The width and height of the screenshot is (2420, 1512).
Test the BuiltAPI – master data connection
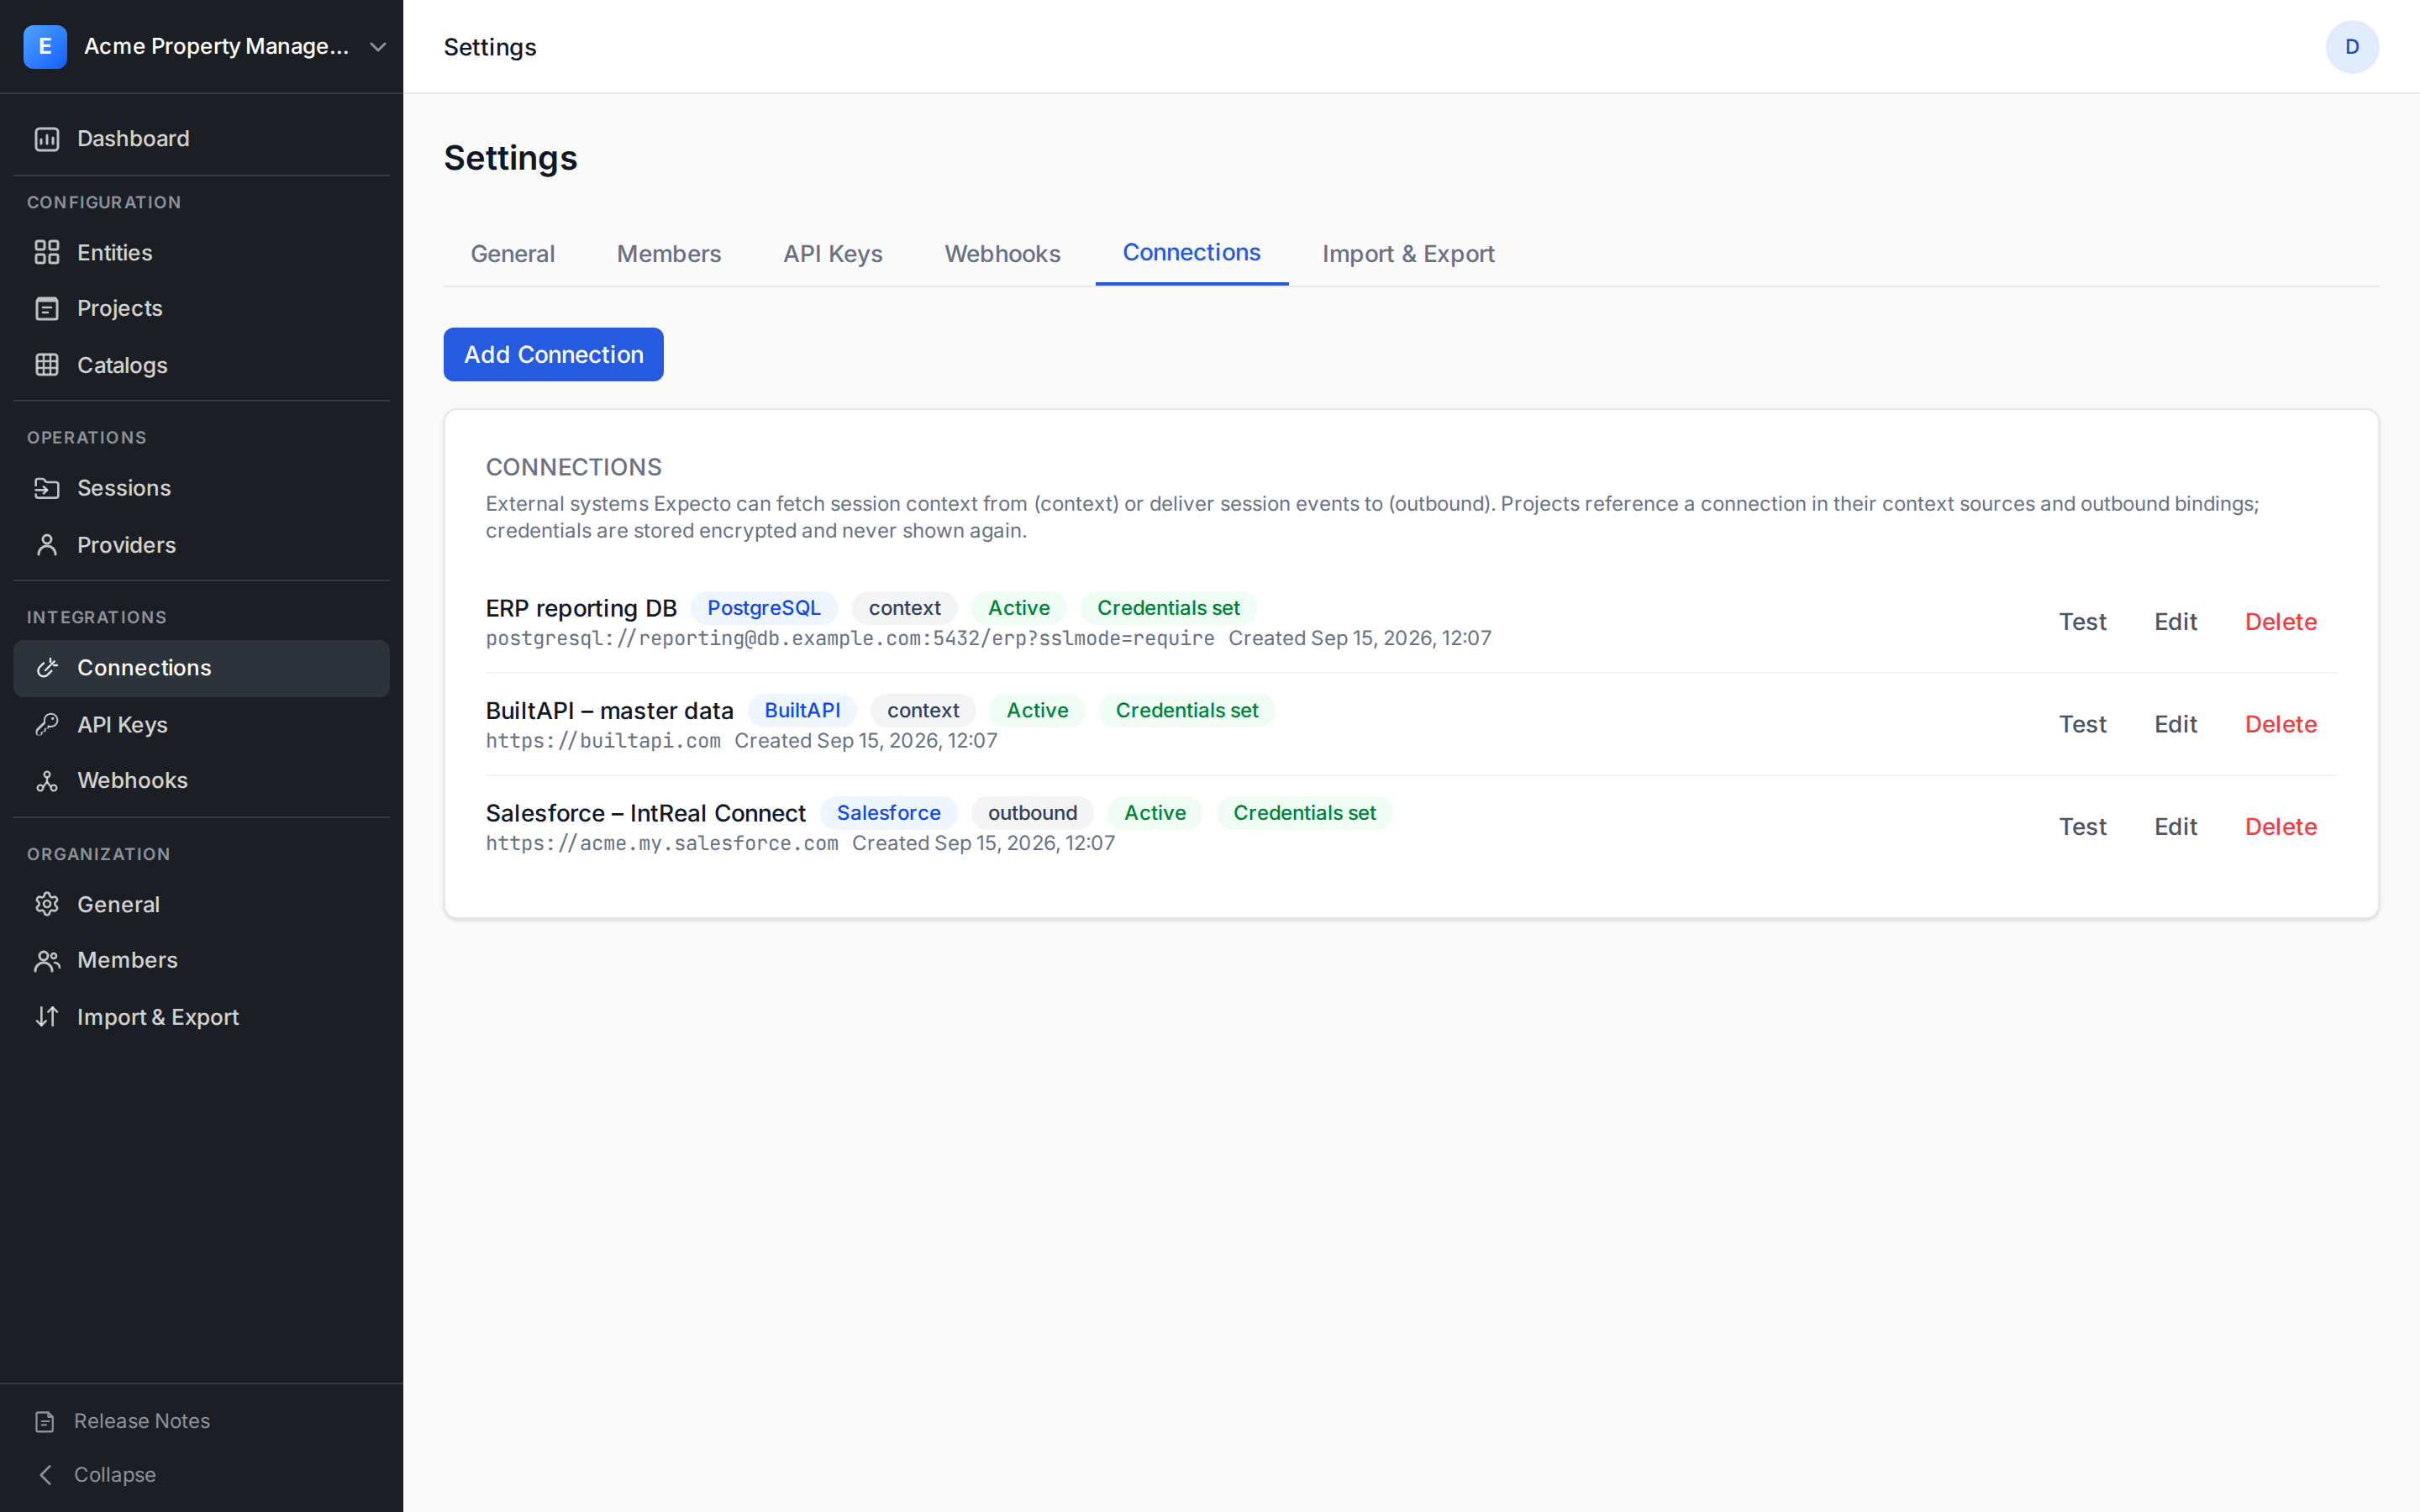tap(2082, 724)
